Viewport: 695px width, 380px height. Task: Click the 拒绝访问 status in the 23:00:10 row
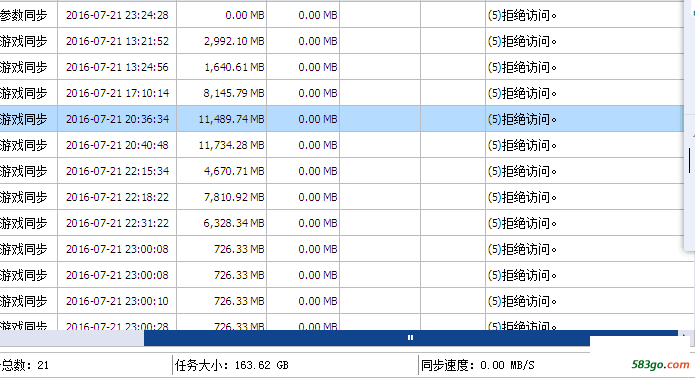click(x=522, y=302)
